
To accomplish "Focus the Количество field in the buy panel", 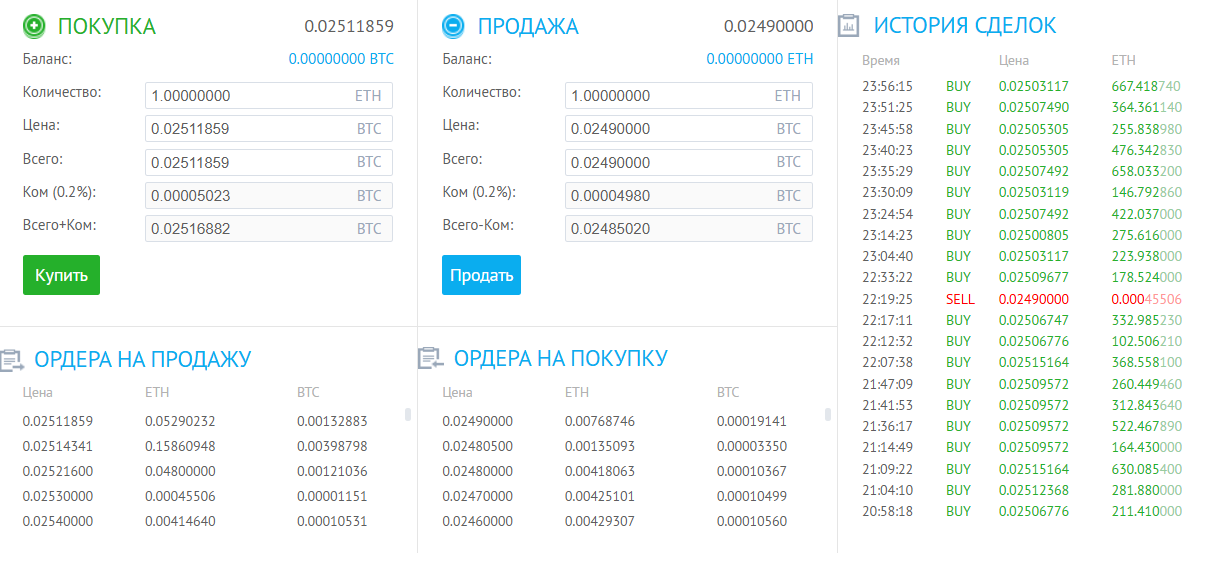I will pos(268,95).
